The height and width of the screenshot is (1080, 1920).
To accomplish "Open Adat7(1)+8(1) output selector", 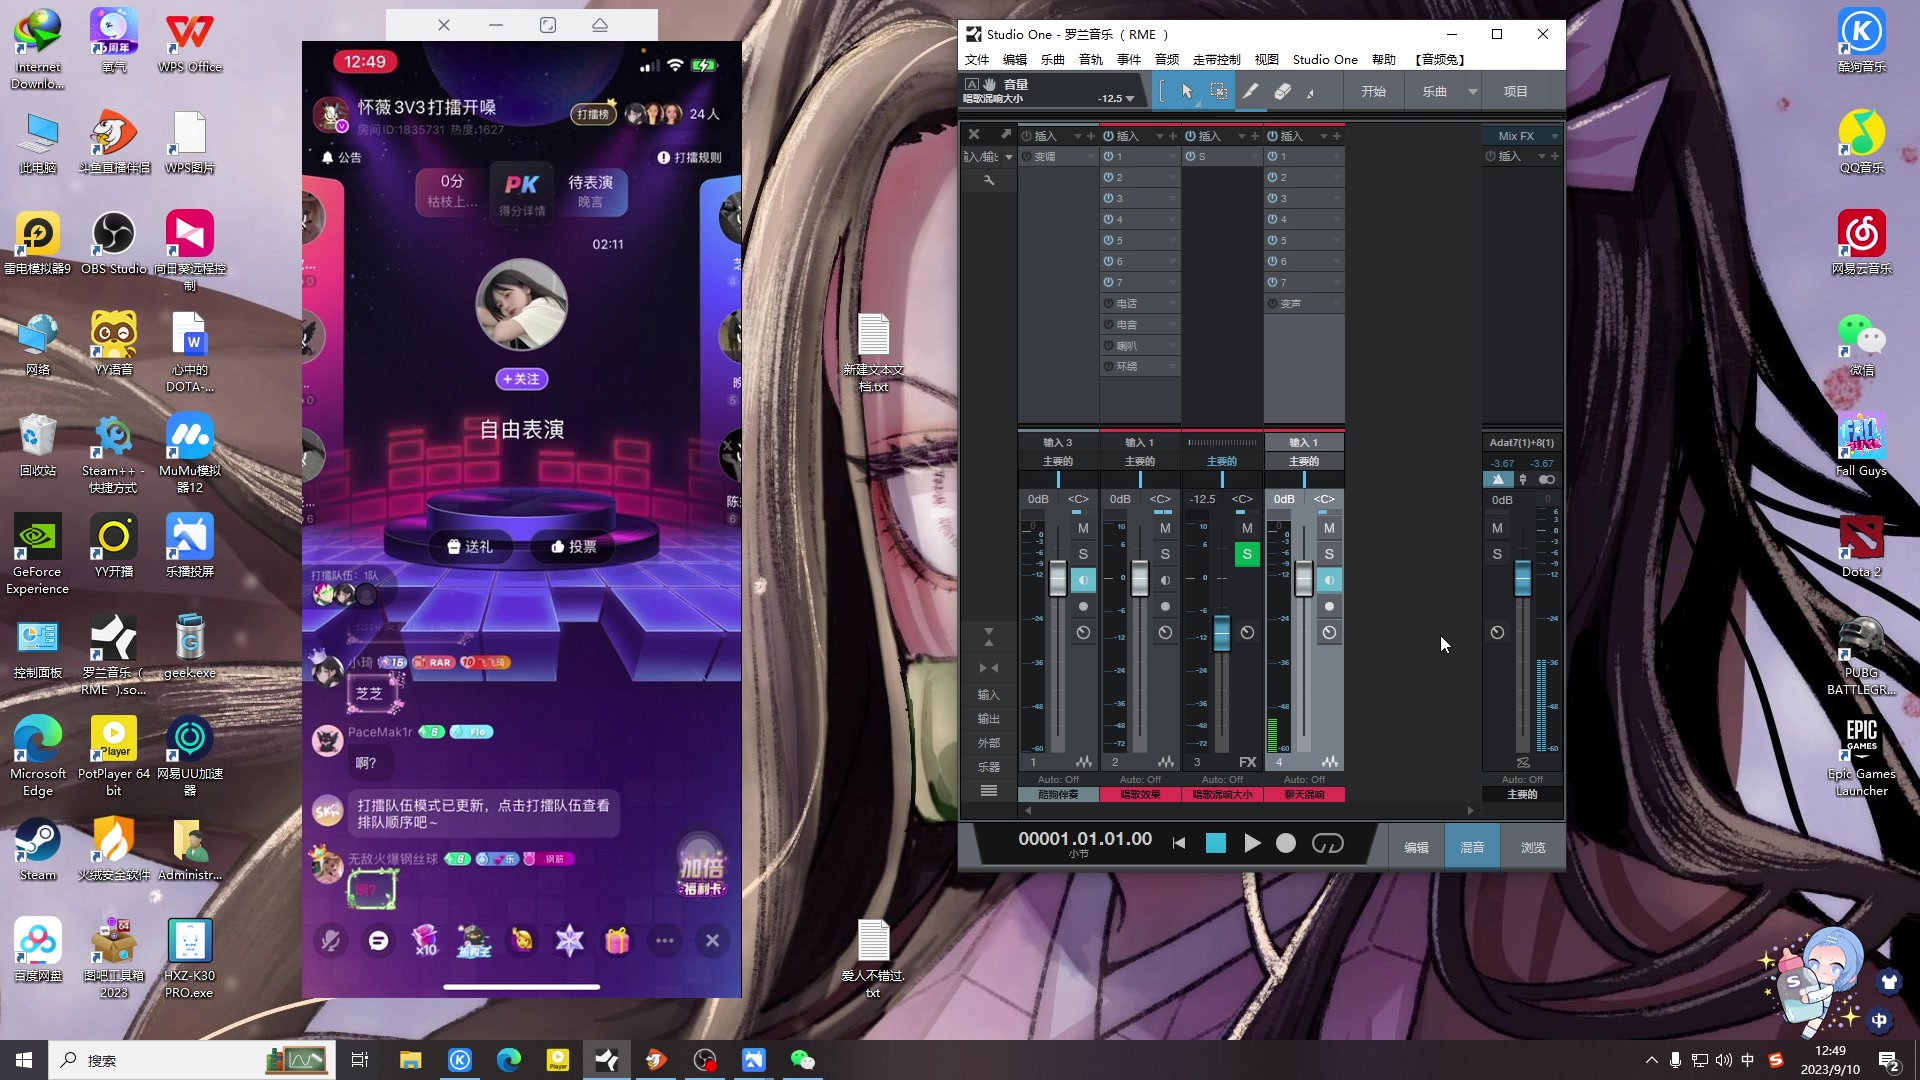I will [1522, 442].
